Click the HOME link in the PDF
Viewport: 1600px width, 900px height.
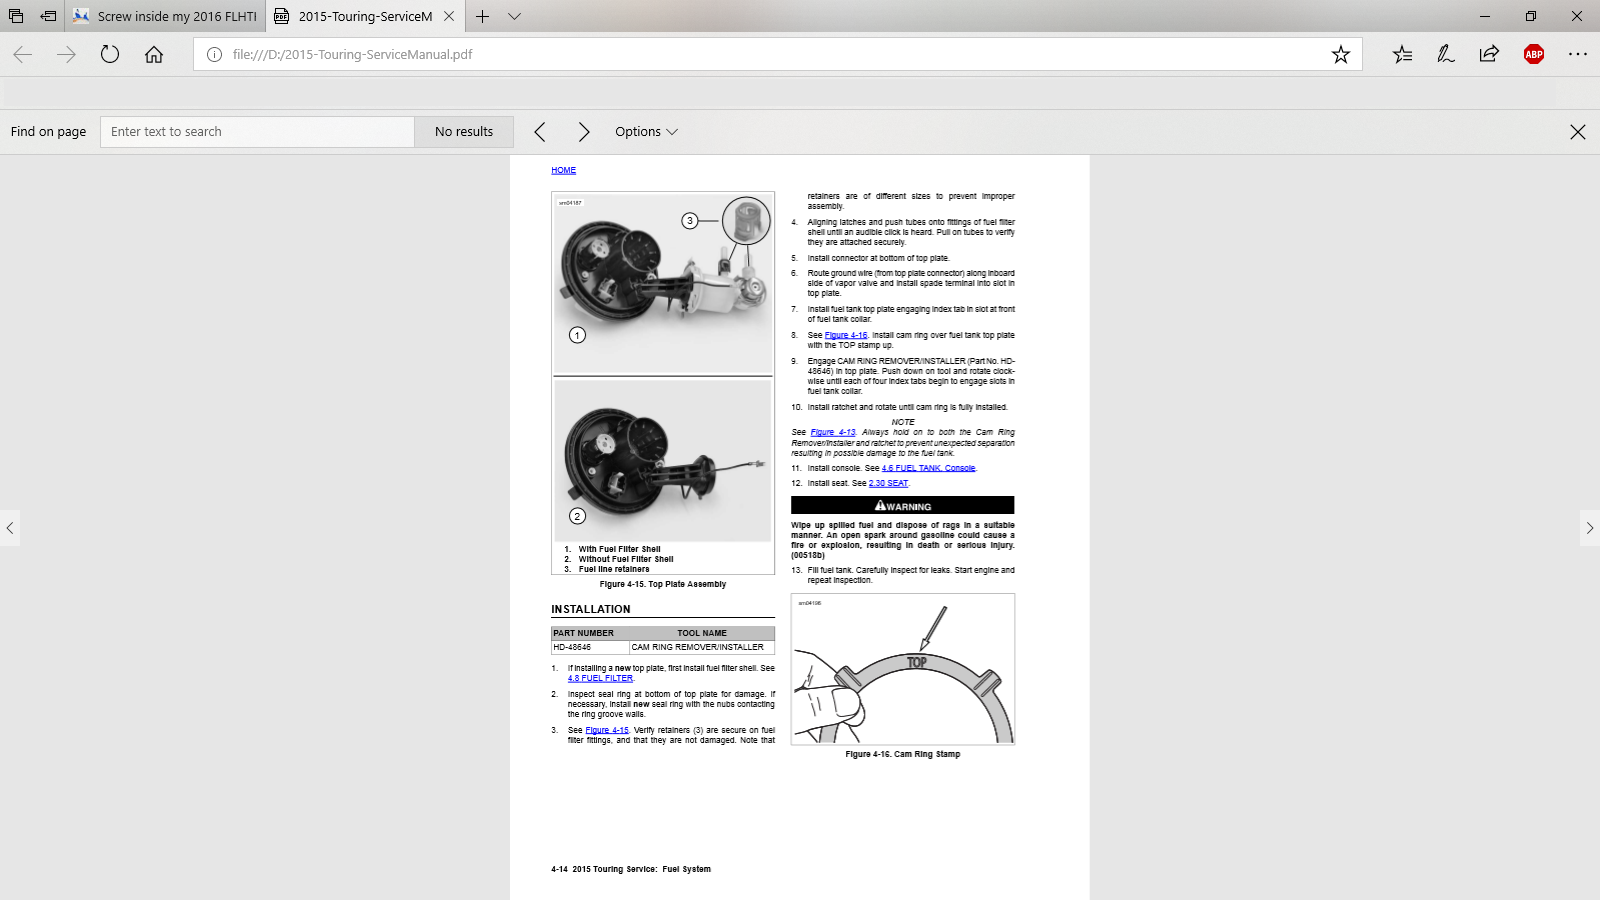563,171
